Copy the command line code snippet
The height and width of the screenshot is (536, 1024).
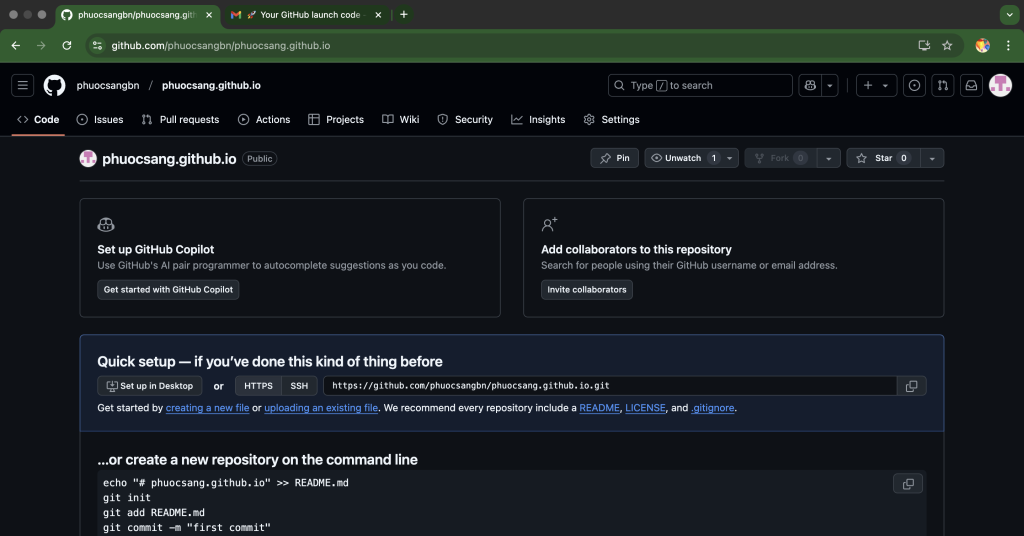(908, 484)
